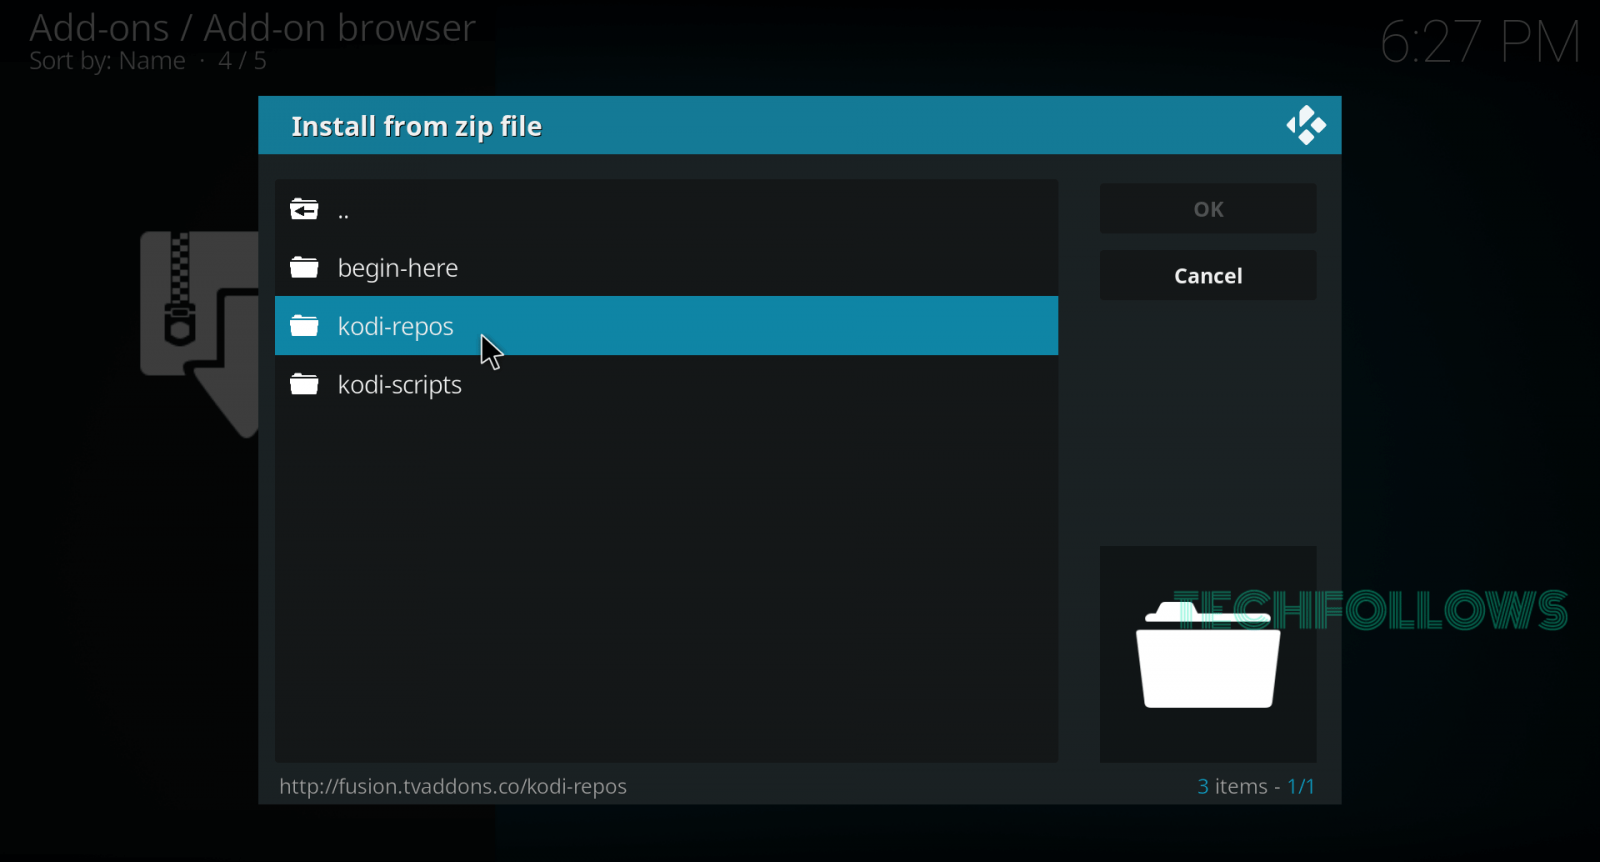Open the begin-here folder

666,267
